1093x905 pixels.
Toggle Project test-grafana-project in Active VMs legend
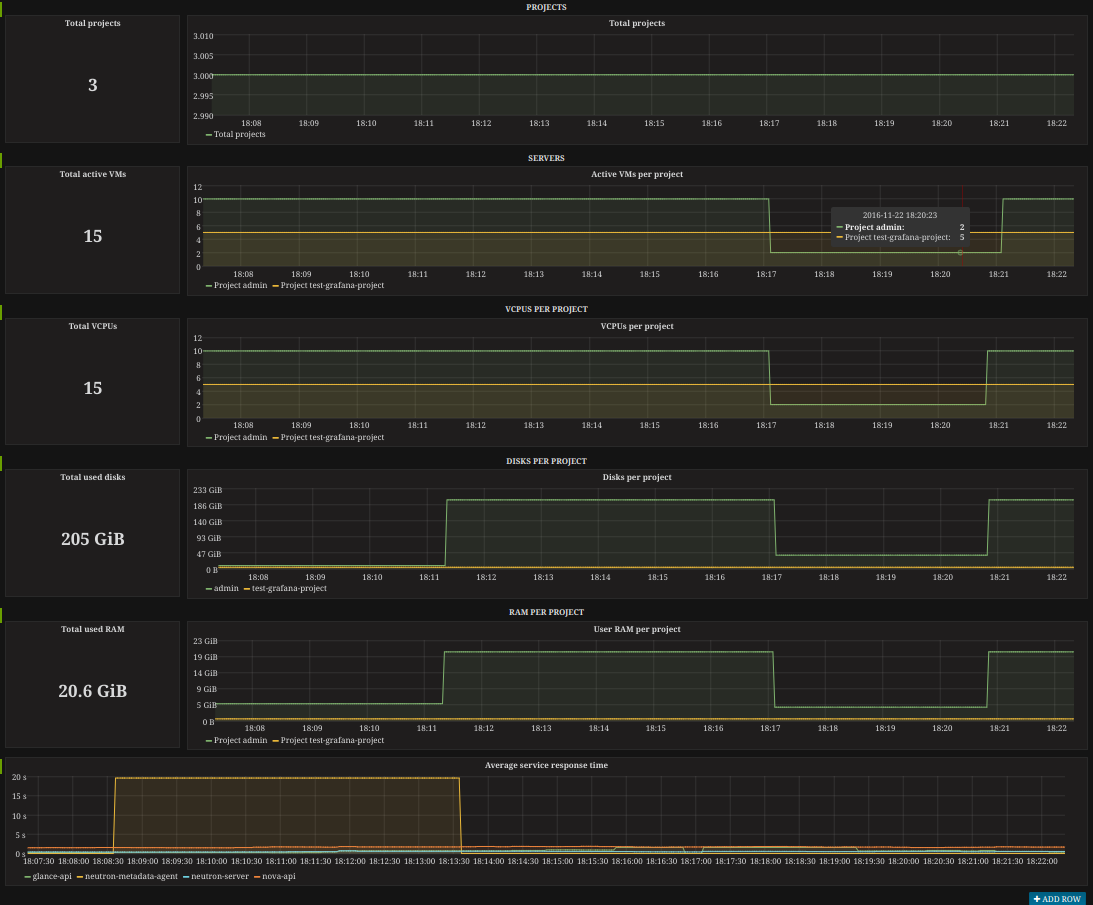332,285
